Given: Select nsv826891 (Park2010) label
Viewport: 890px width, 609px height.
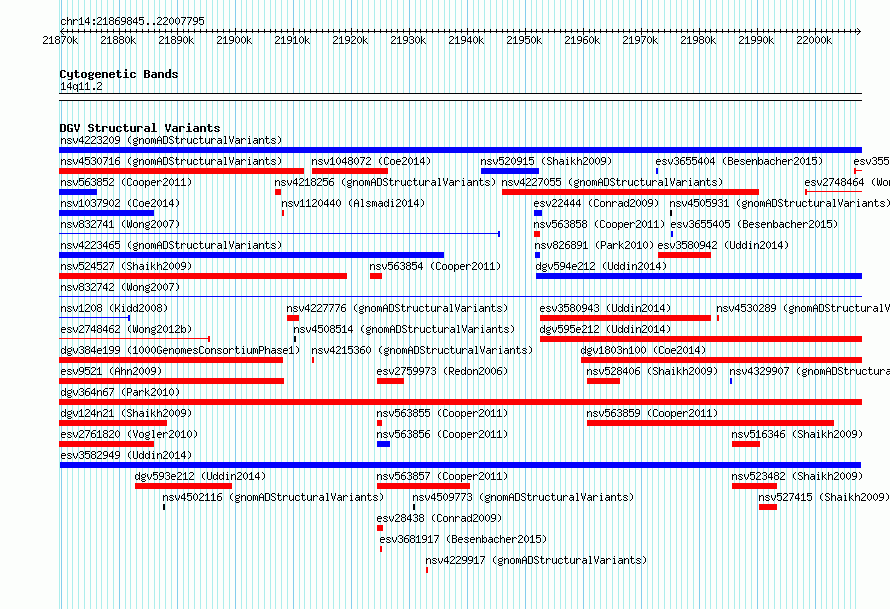Looking at the screenshot, I should click(x=594, y=245).
